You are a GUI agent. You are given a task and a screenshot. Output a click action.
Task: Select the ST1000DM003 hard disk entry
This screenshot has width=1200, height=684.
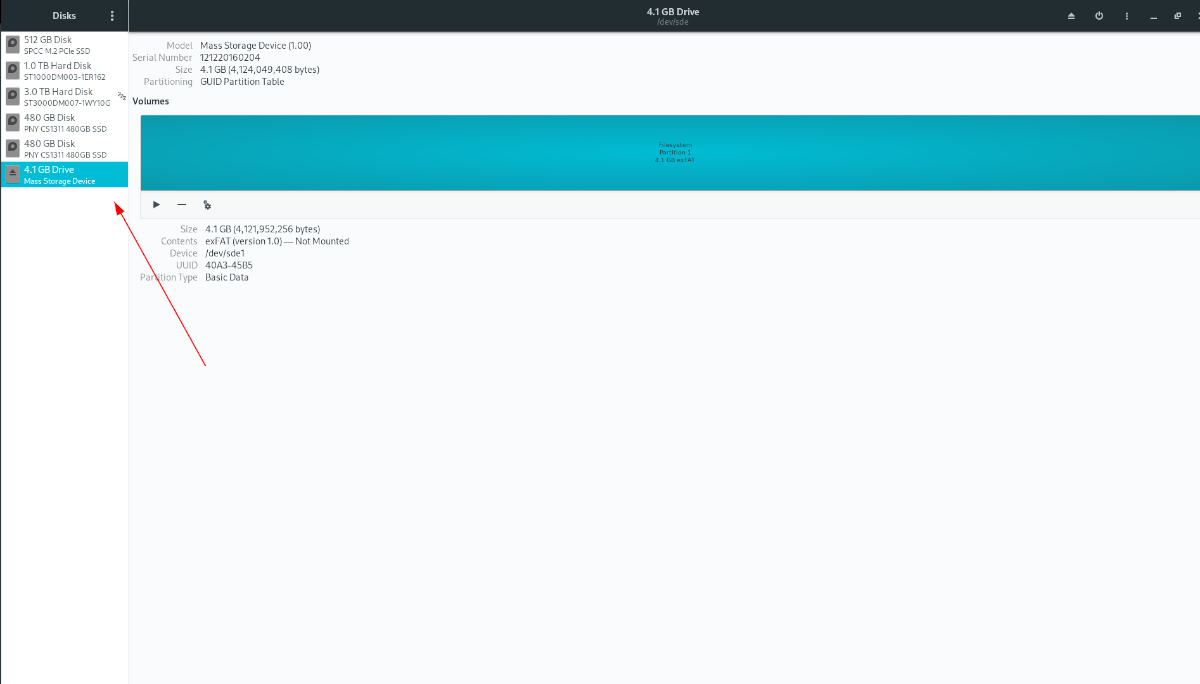pos(64,70)
